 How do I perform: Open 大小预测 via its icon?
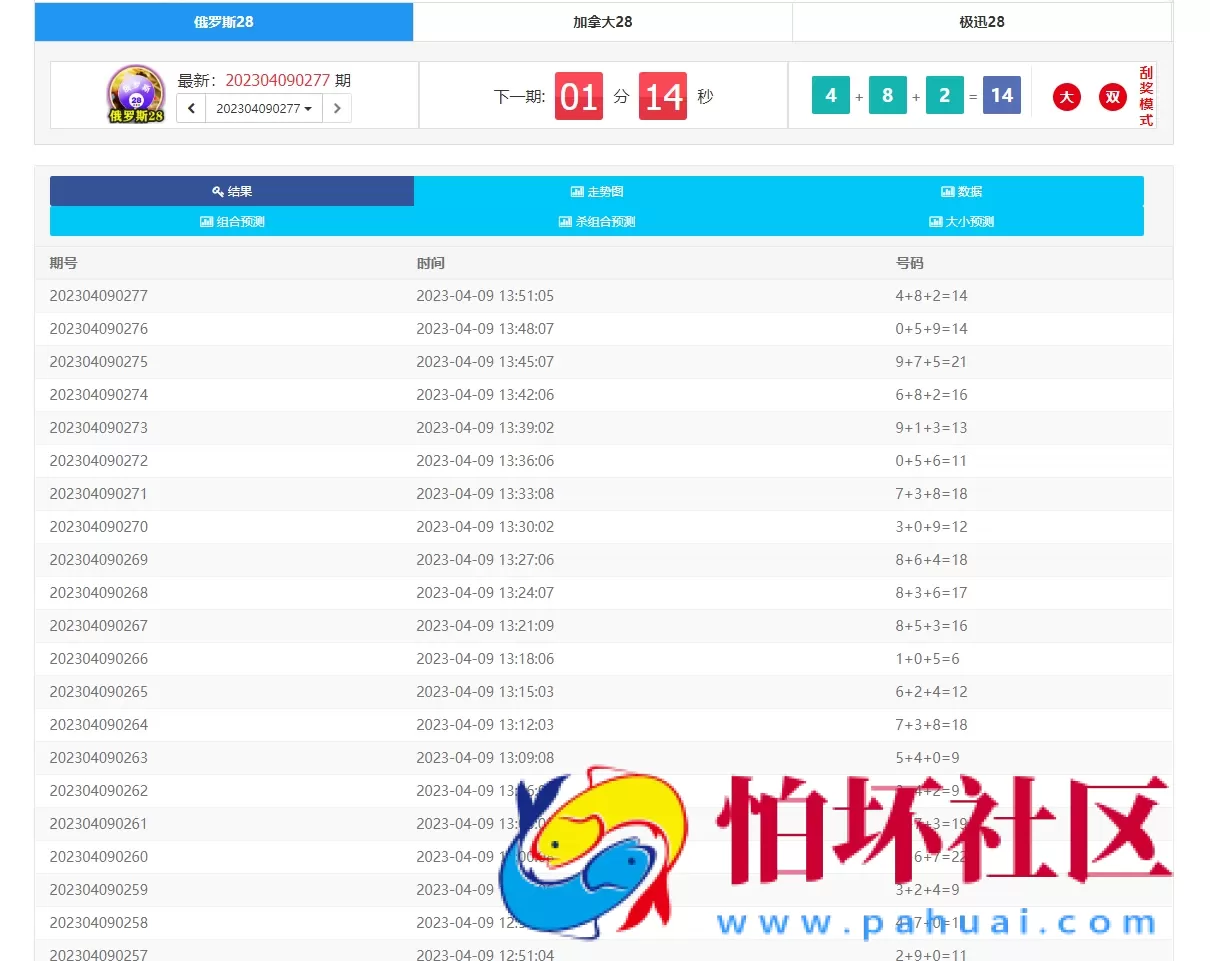(936, 221)
